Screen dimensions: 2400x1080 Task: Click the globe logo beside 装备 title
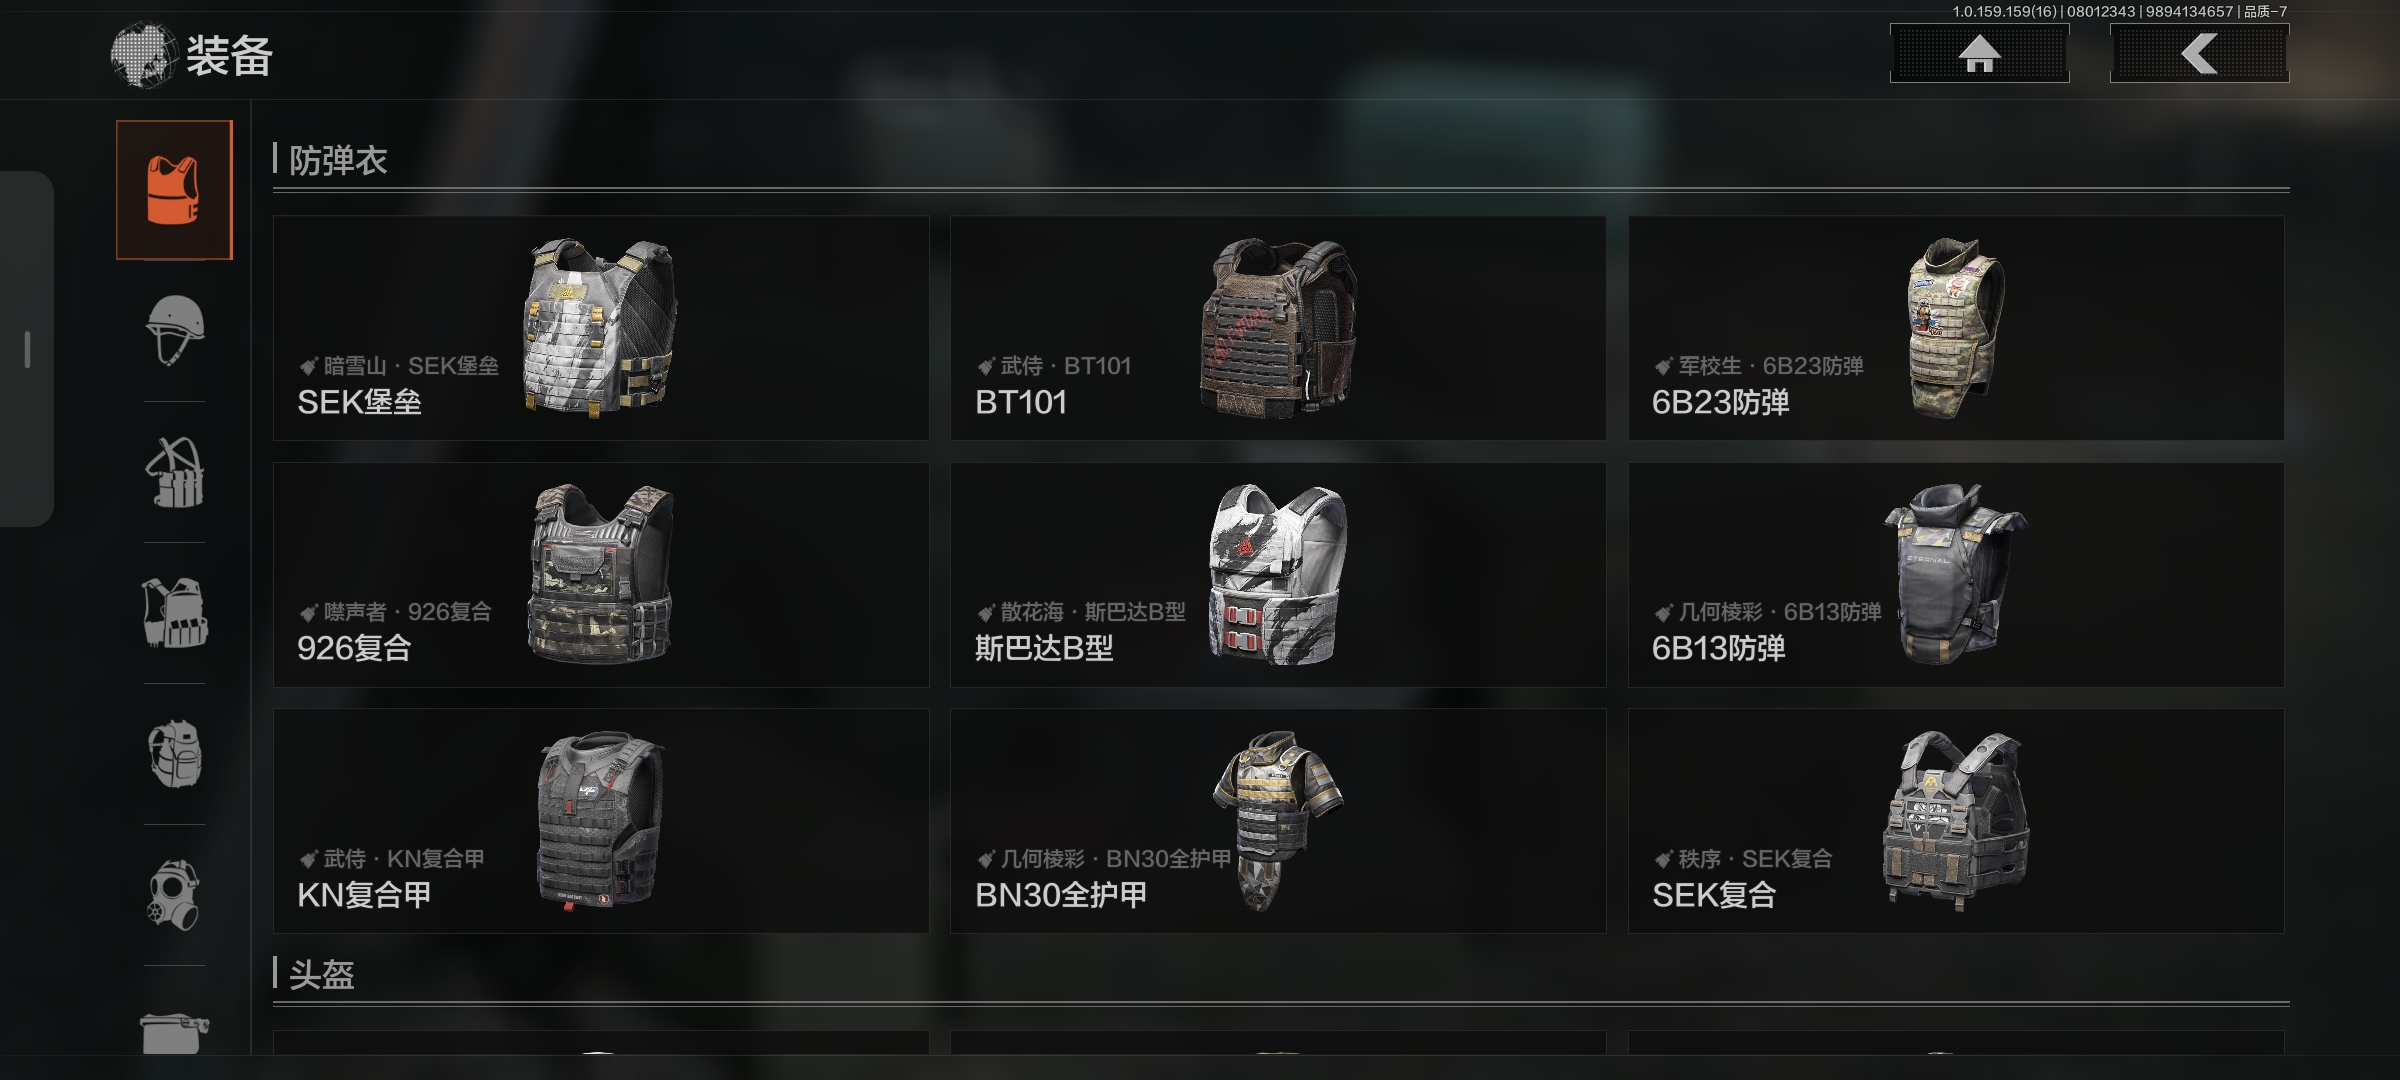pyautogui.click(x=142, y=55)
